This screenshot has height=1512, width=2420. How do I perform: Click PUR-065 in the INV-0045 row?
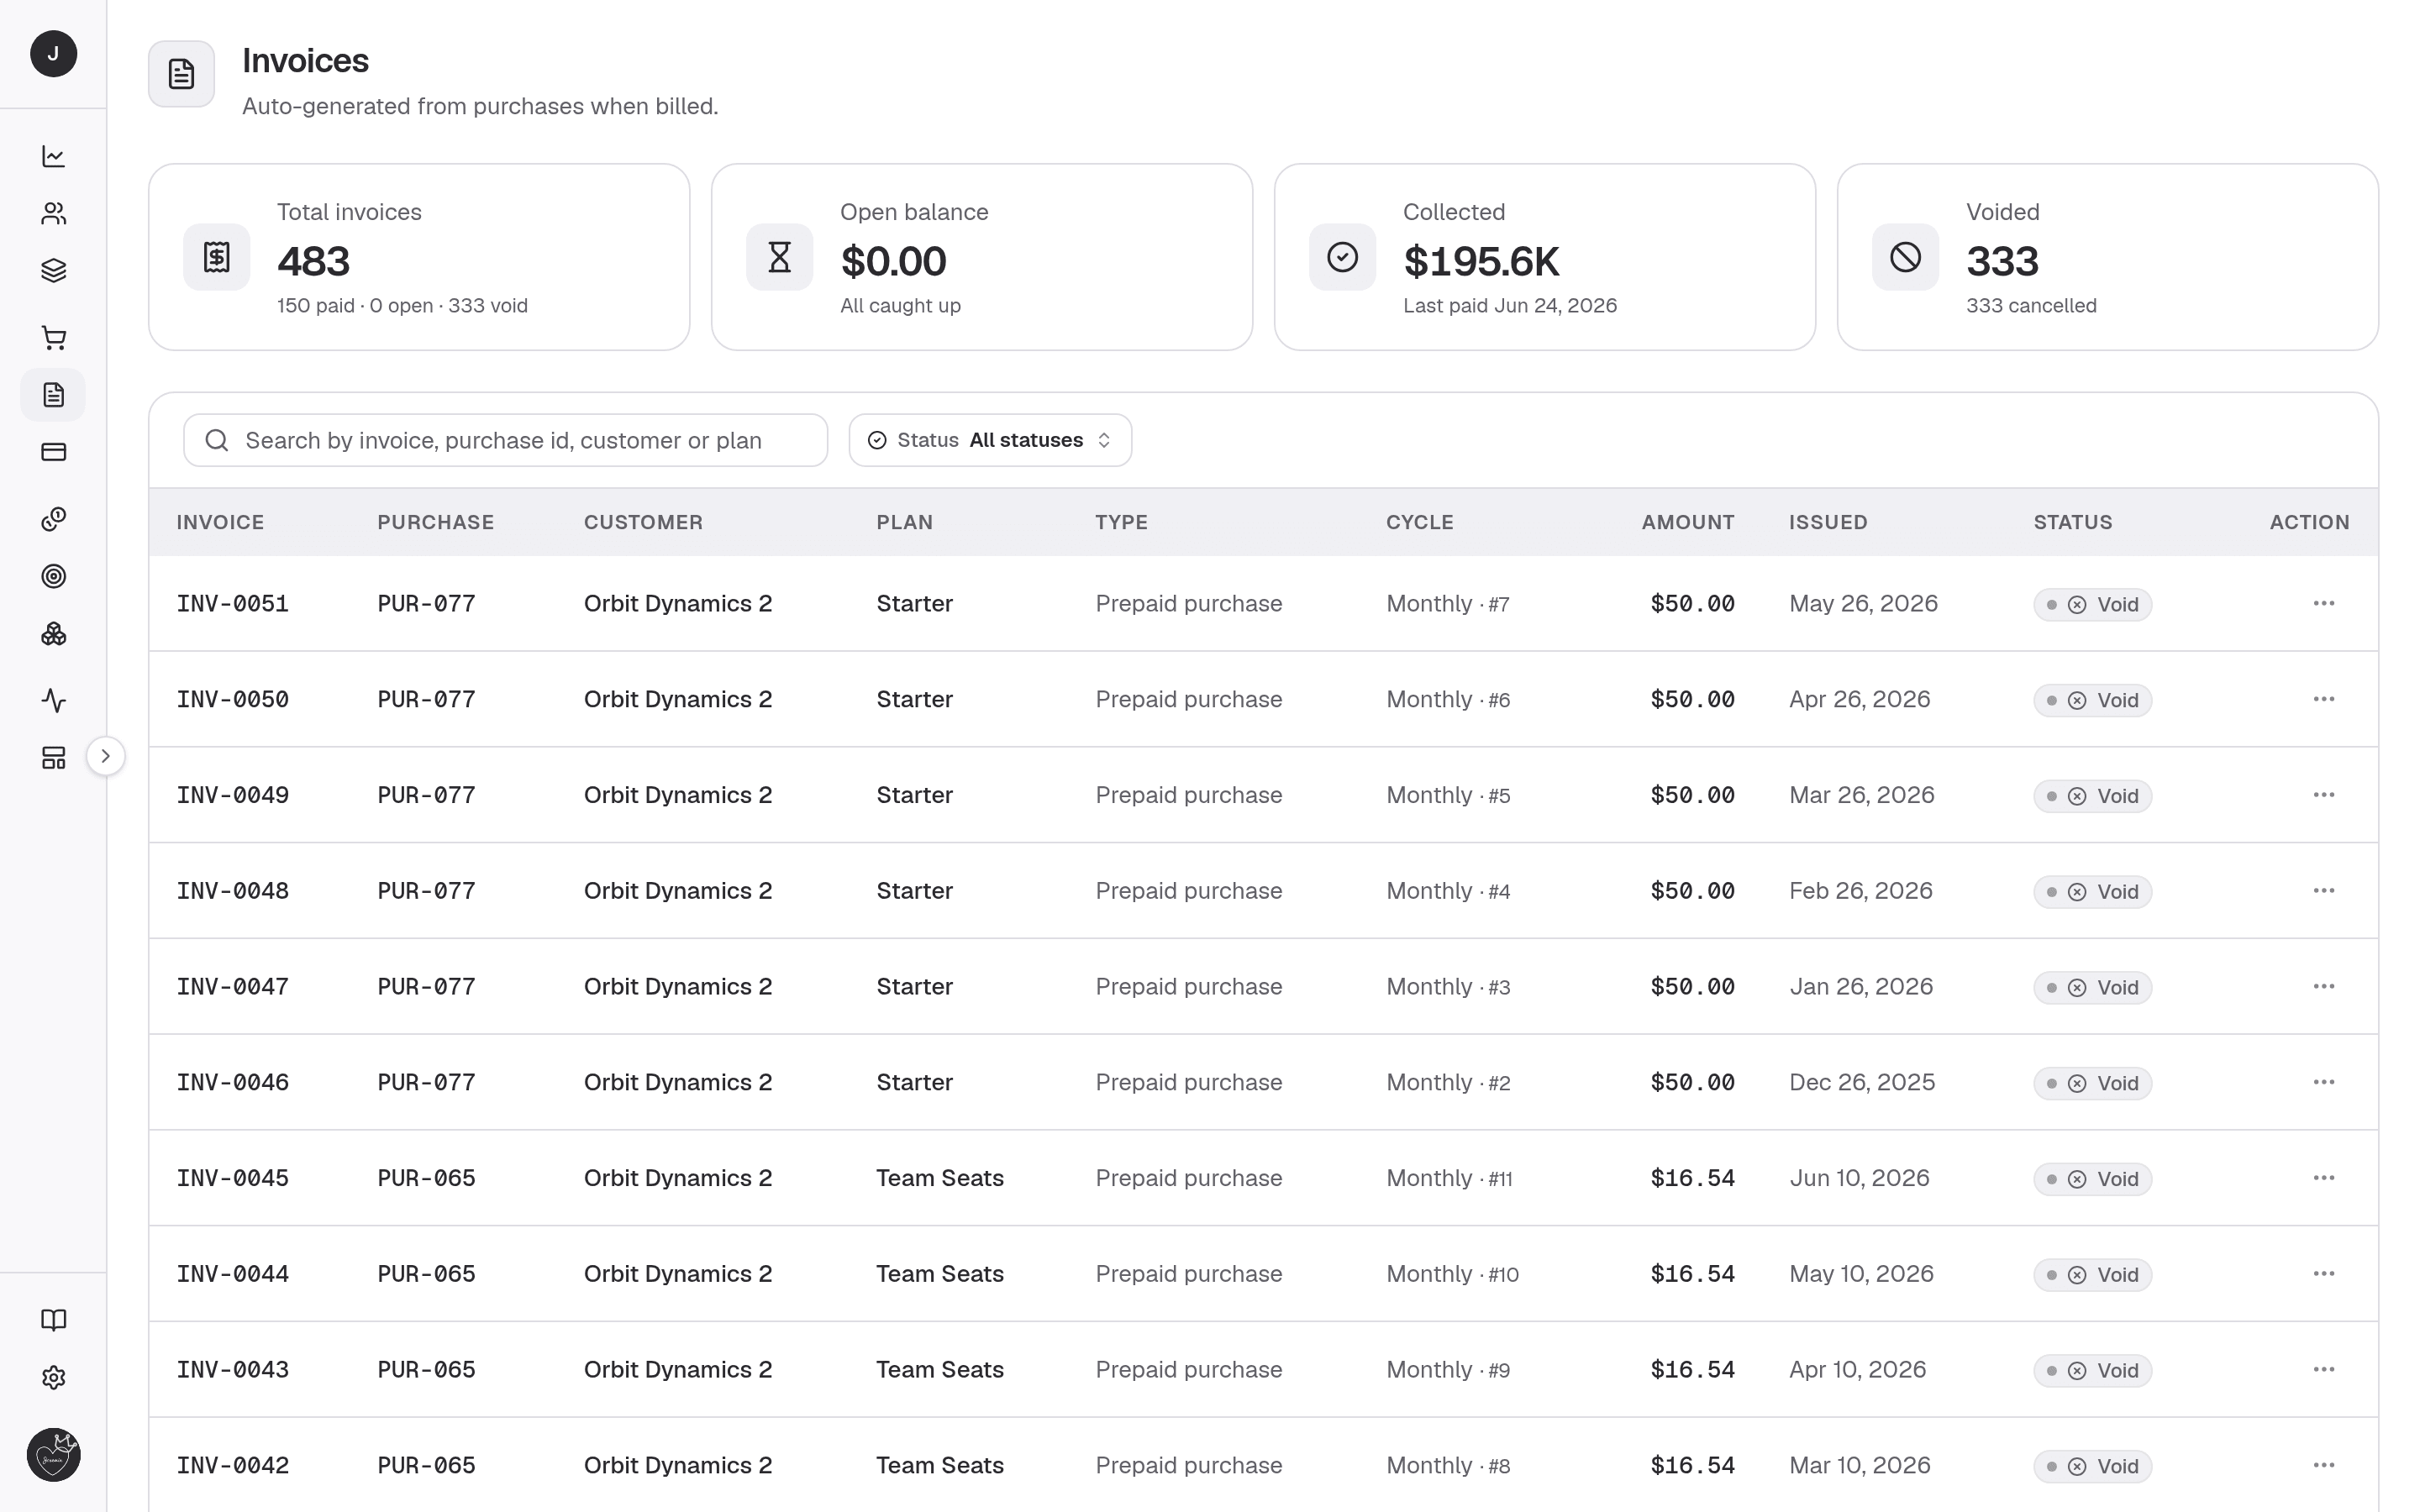coord(426,1178)
